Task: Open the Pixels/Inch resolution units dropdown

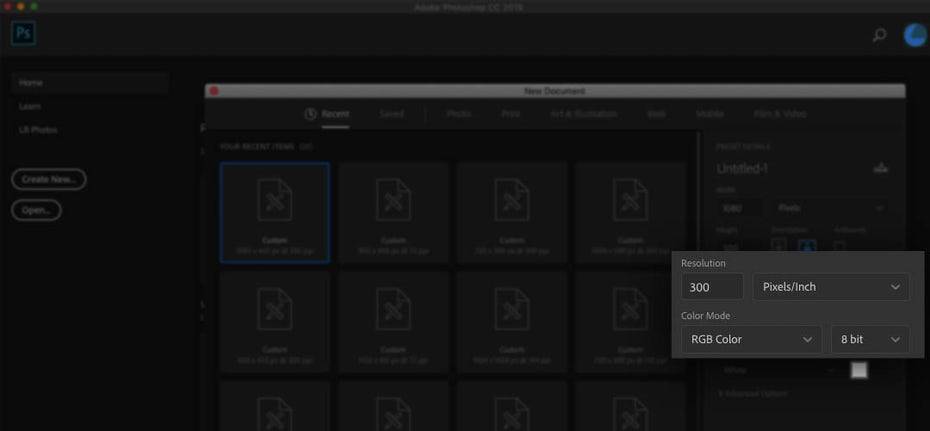Action: point(831,287)
